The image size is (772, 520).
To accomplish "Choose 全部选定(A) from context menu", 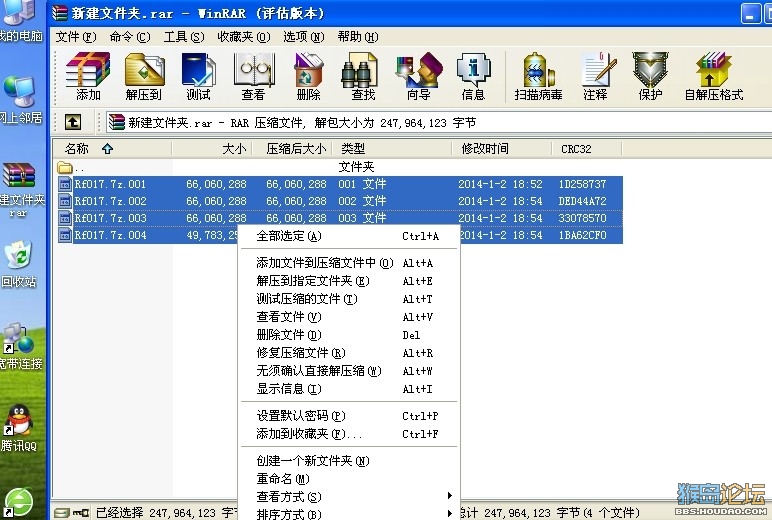I will [x=349, y=236].
